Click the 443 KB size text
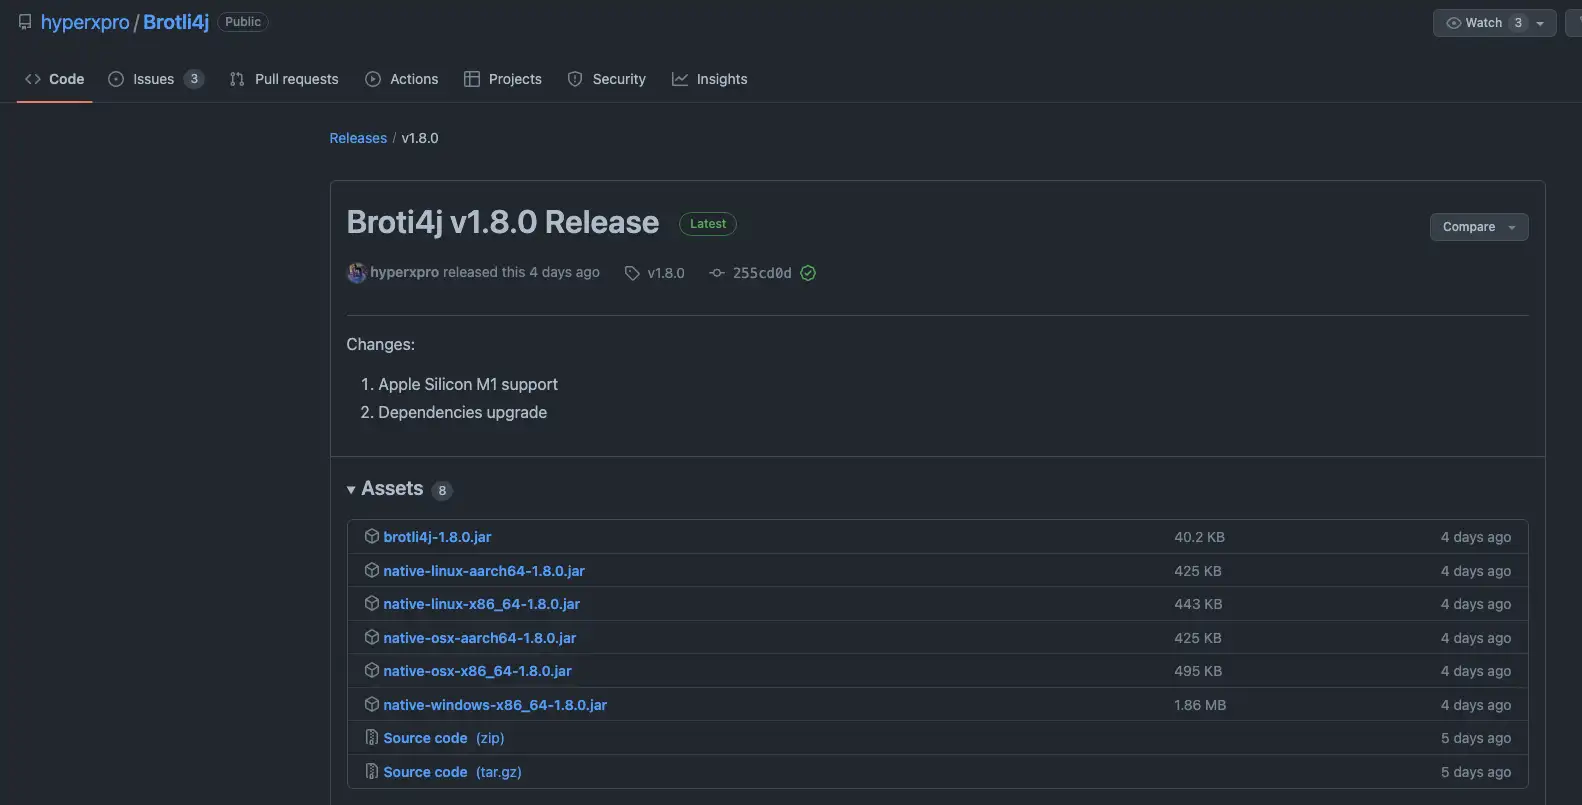Screen dimensions: 1582x805 [x=1198, y=604]
